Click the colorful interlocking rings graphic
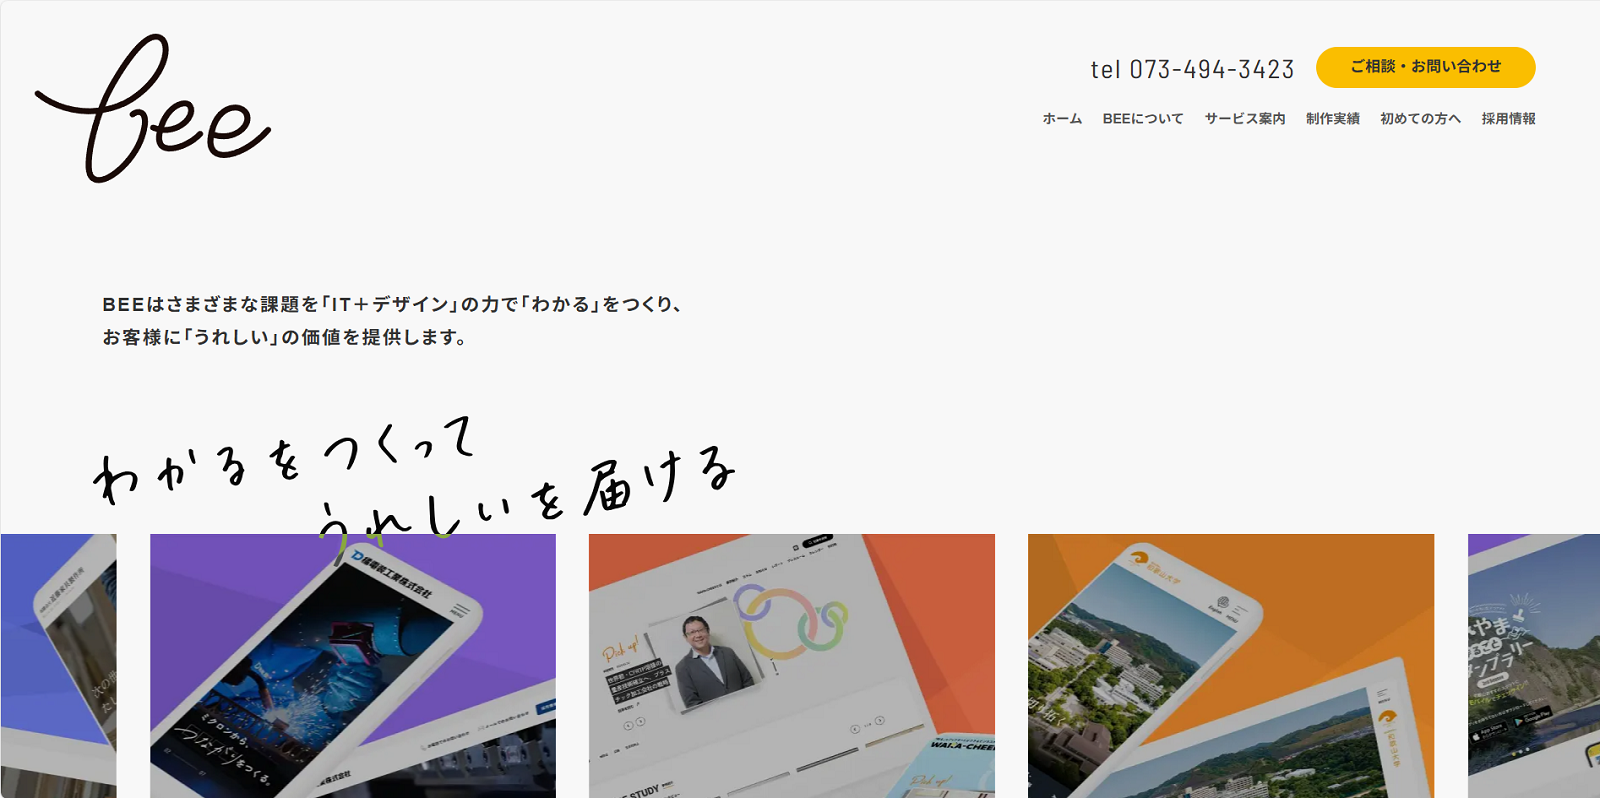 [790, 622]
